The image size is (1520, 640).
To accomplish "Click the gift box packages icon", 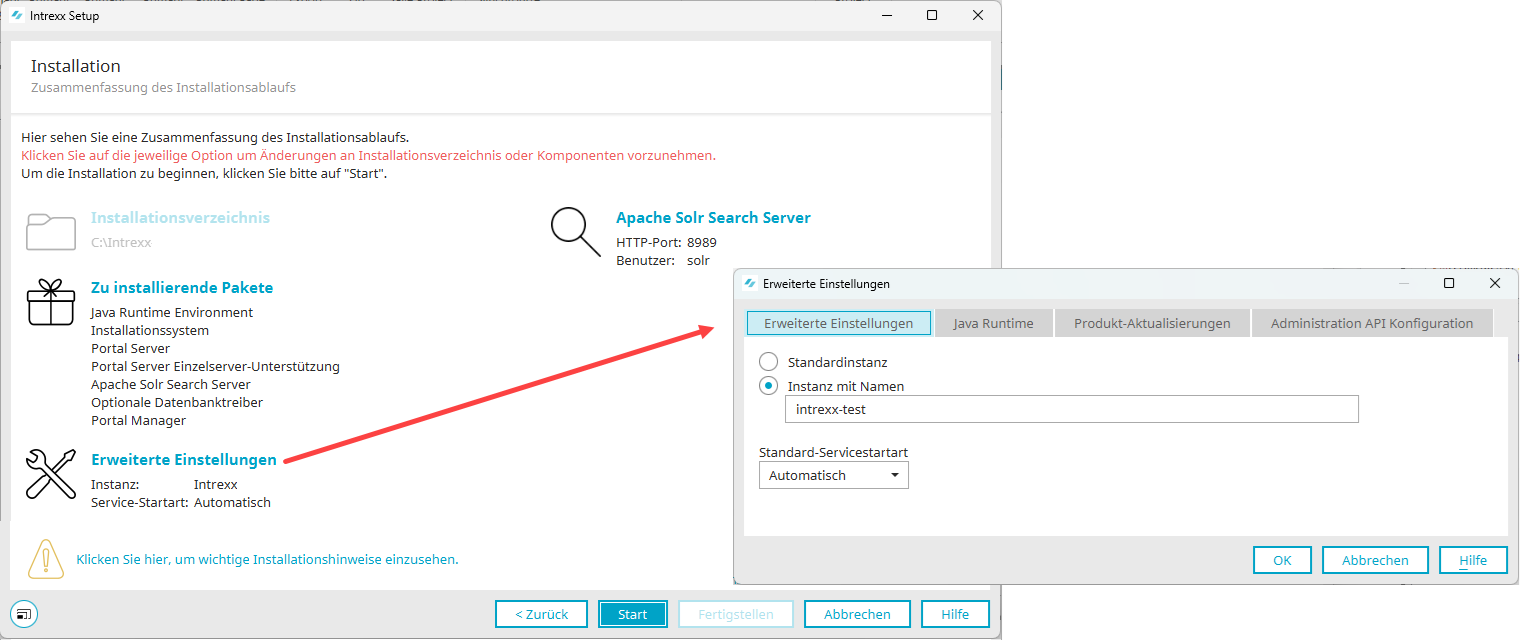I will pyautogui.click(x=51, y=302).
